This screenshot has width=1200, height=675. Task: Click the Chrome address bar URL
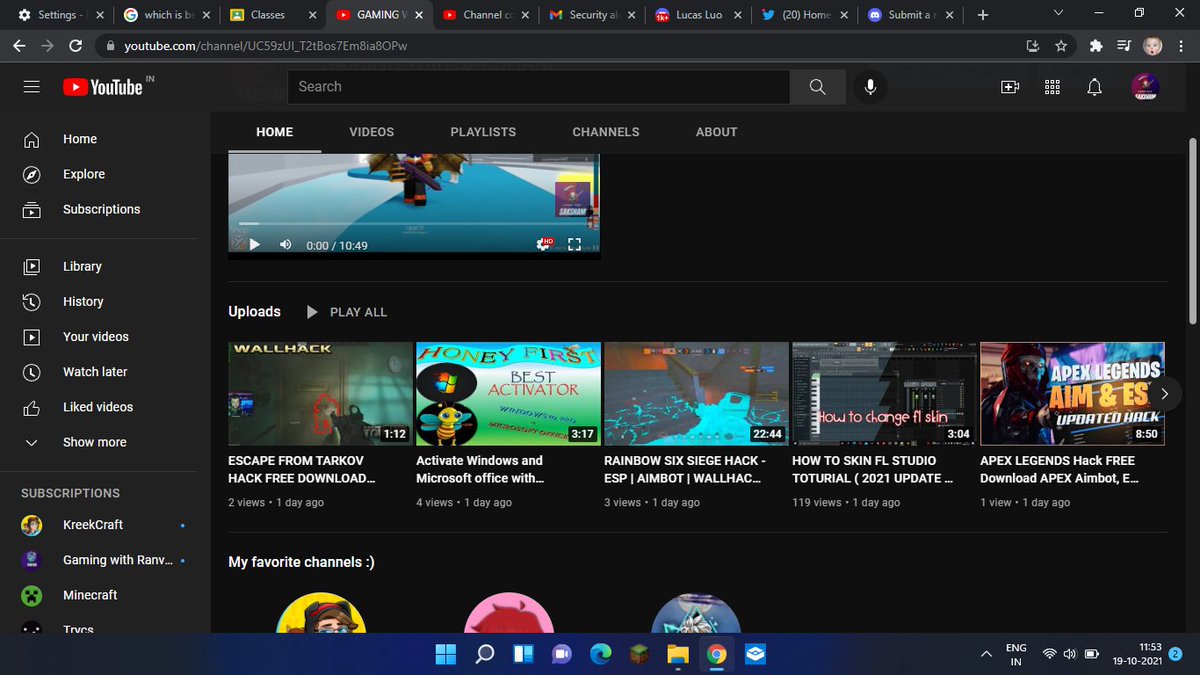click(x=265, y=46)
